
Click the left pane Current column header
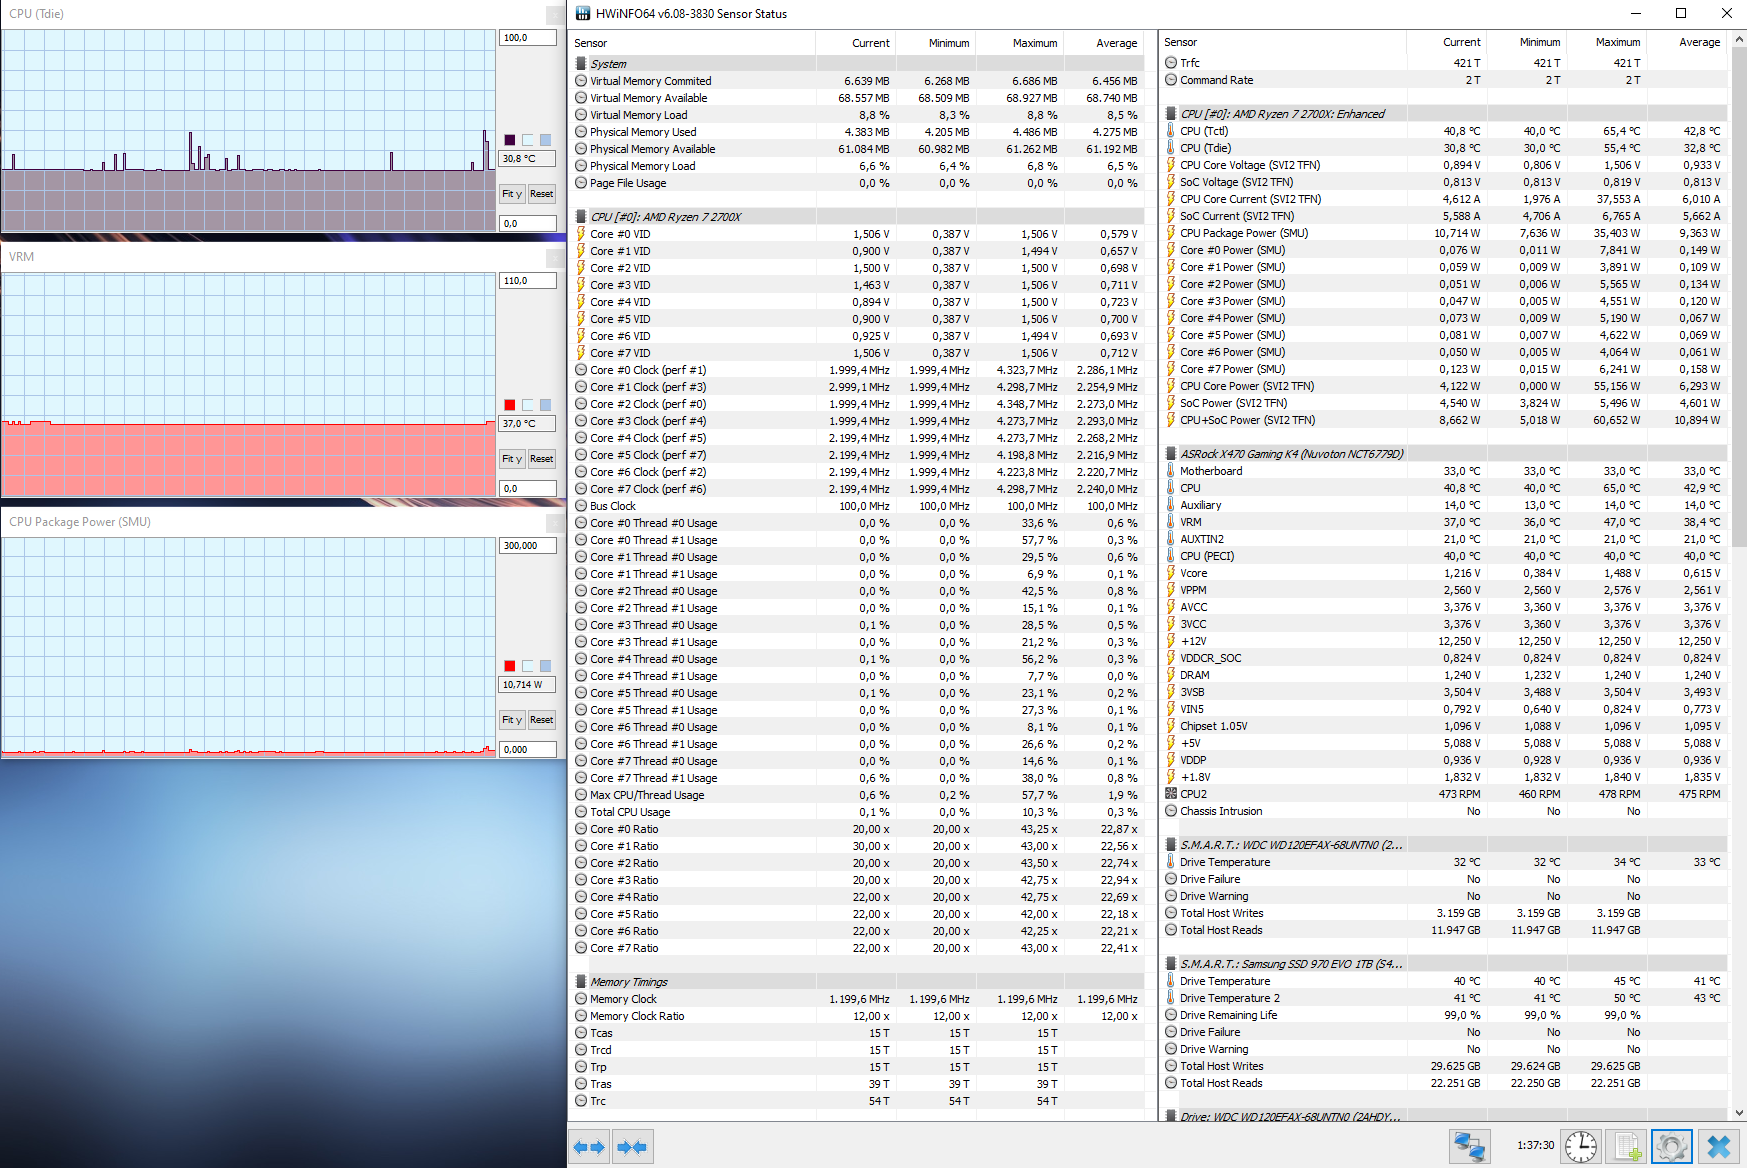[x=855, y=43]
